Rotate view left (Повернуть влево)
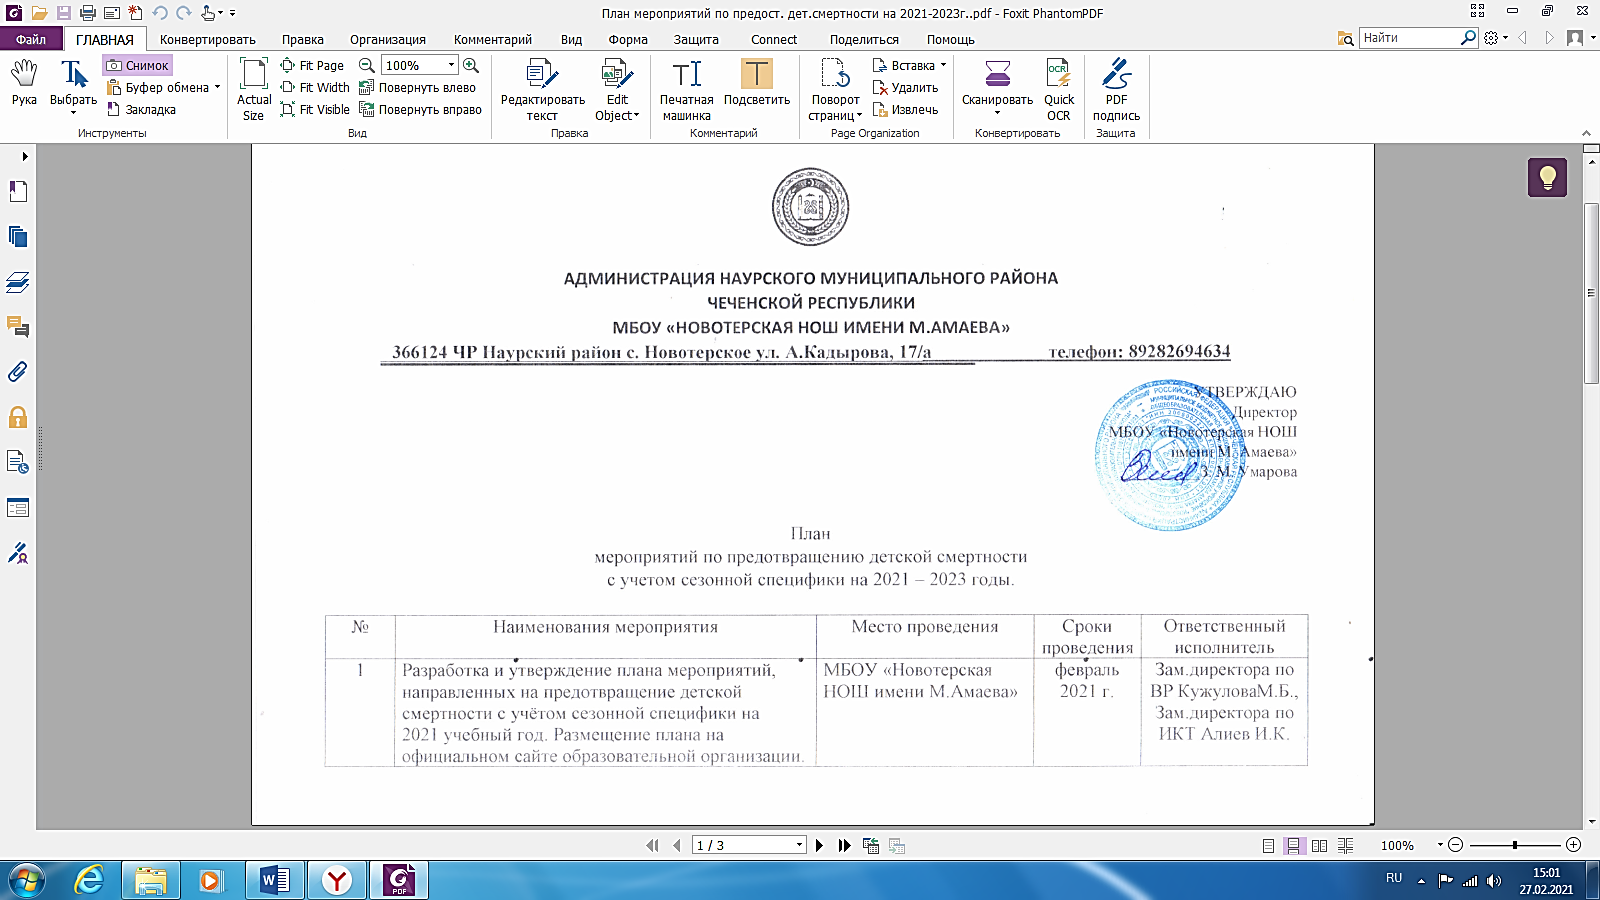This screenshot has height=900, width=1600. [x=418, y=88]
